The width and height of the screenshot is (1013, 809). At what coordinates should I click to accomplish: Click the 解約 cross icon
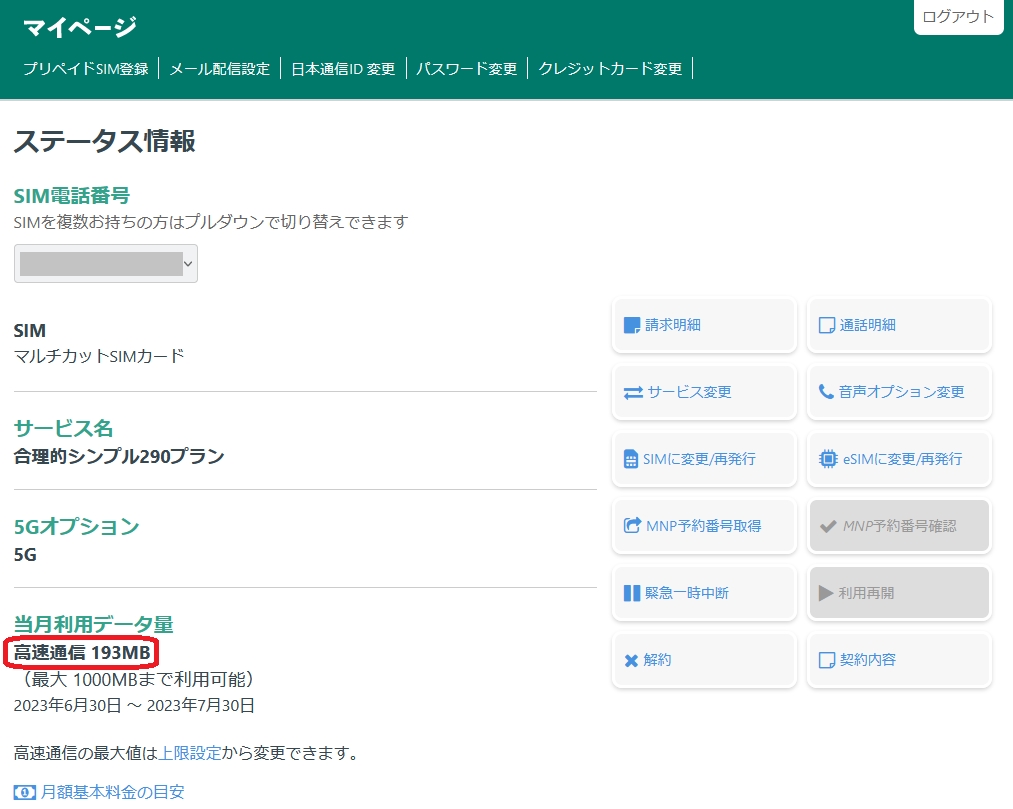coord(631,660)
